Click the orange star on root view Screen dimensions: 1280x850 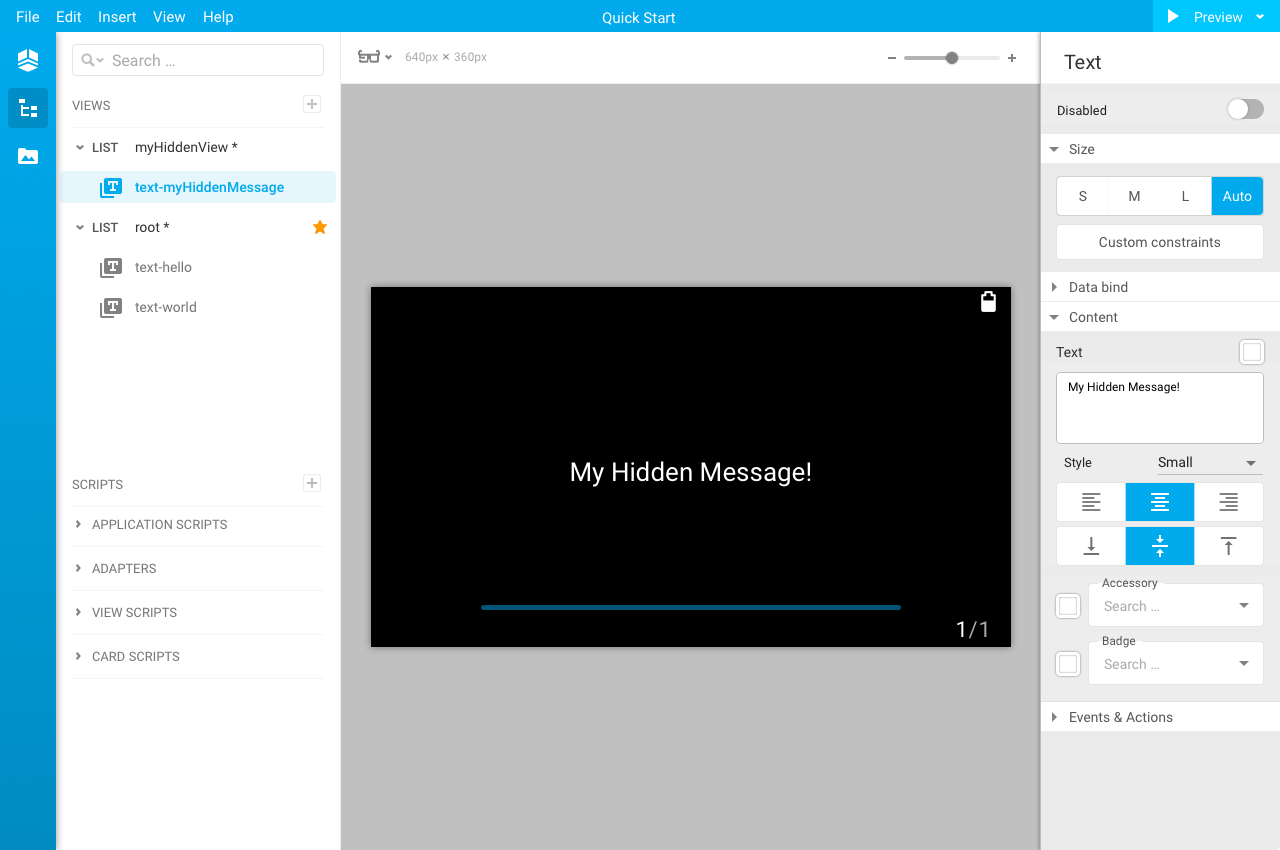coord(320,227)
